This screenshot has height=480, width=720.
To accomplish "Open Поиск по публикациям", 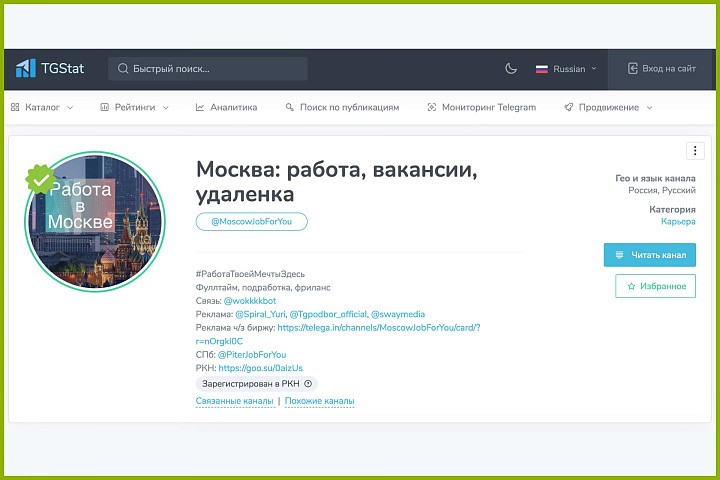I will click(x=341, y=107).
